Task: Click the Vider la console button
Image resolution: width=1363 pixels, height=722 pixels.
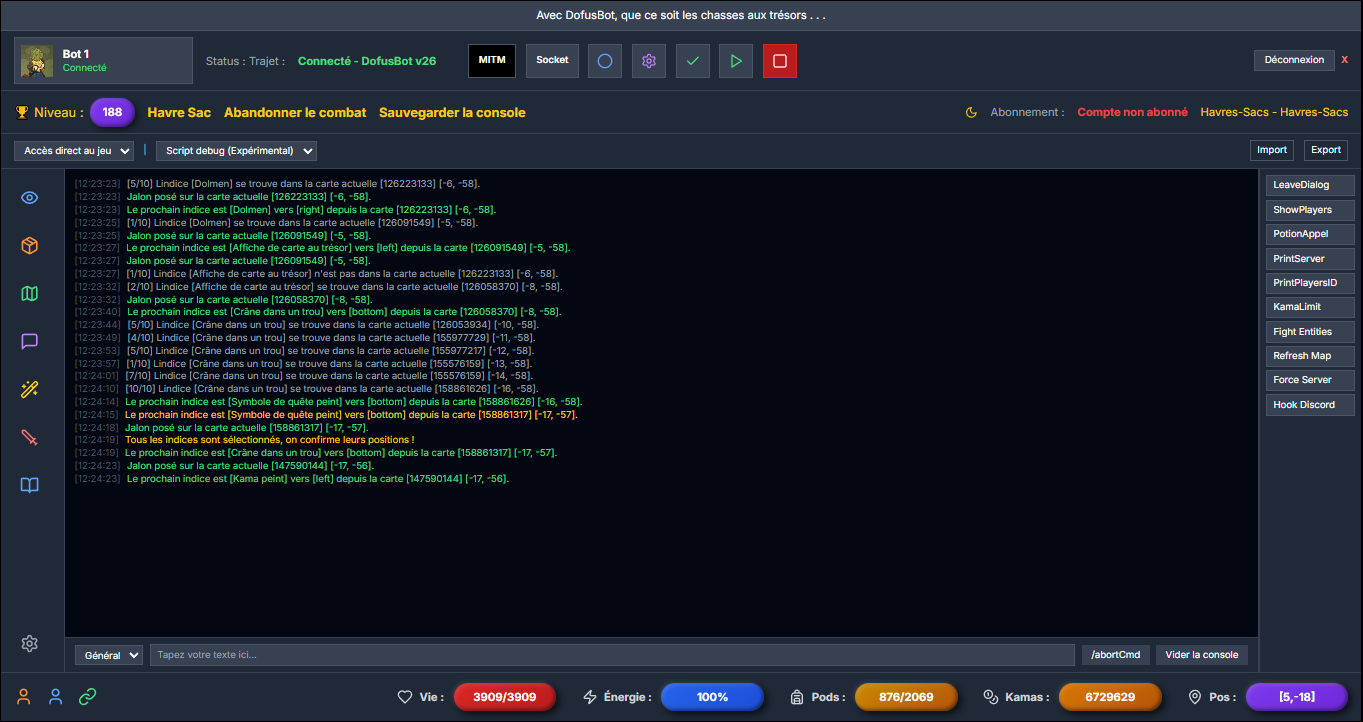Action: click(x=1201, y=654)
